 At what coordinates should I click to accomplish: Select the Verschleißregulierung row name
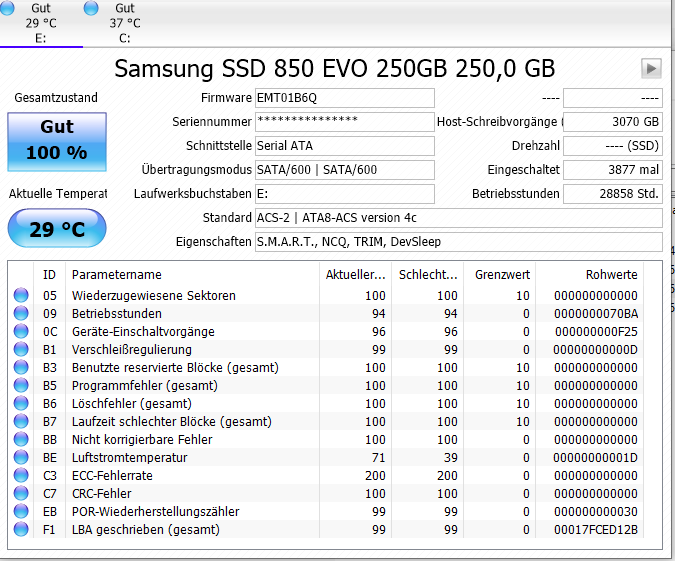(x=132, y=350)
